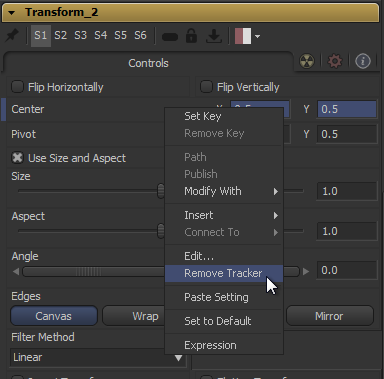
Task: Click the tile color swatch
Action: coord(243,36)
